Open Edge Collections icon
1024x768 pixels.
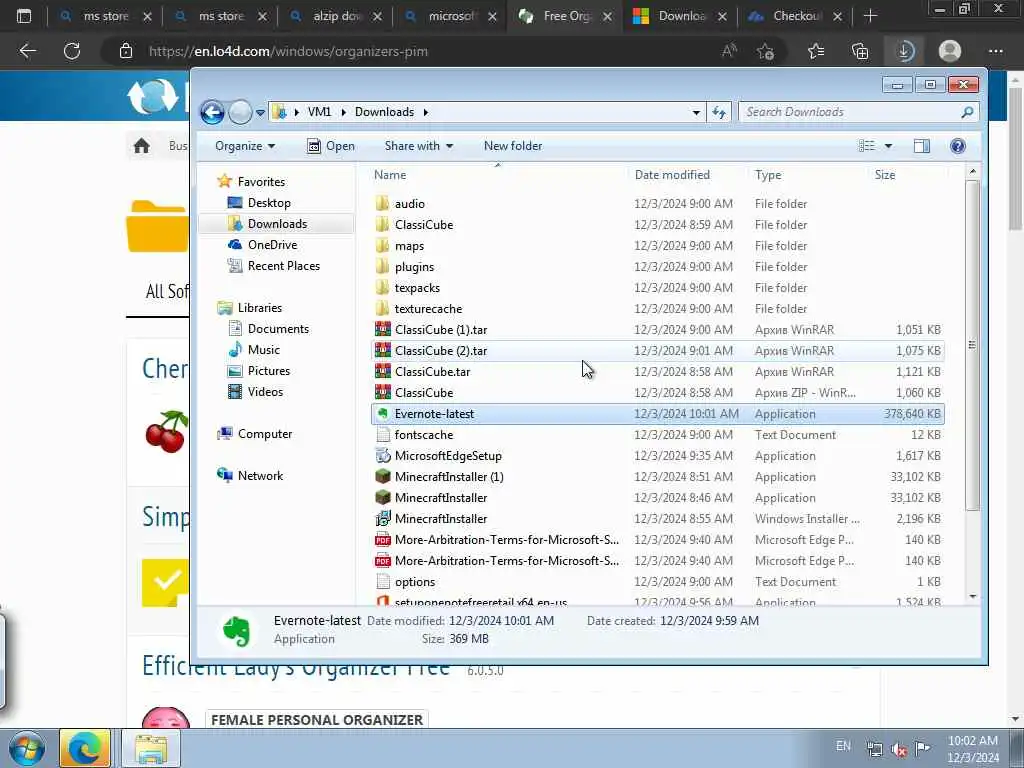point(860,51)
